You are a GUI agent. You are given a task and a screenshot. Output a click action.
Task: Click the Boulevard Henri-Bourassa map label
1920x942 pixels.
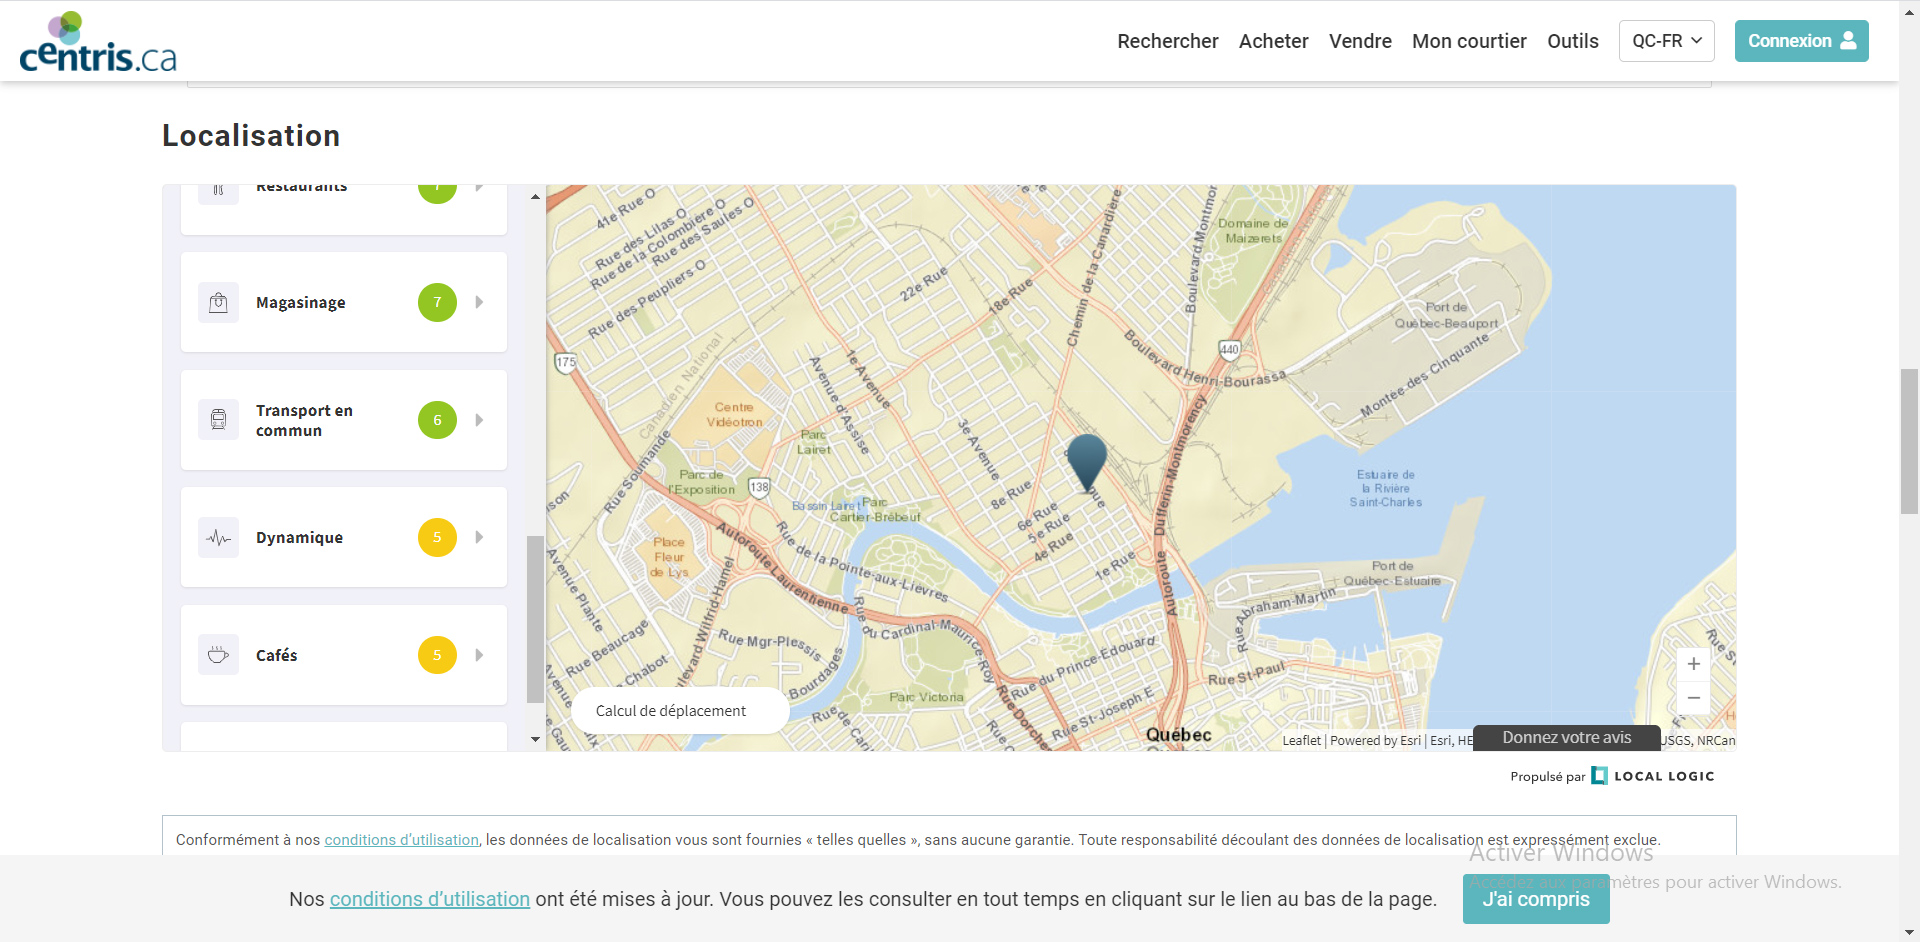point(1204,360)
